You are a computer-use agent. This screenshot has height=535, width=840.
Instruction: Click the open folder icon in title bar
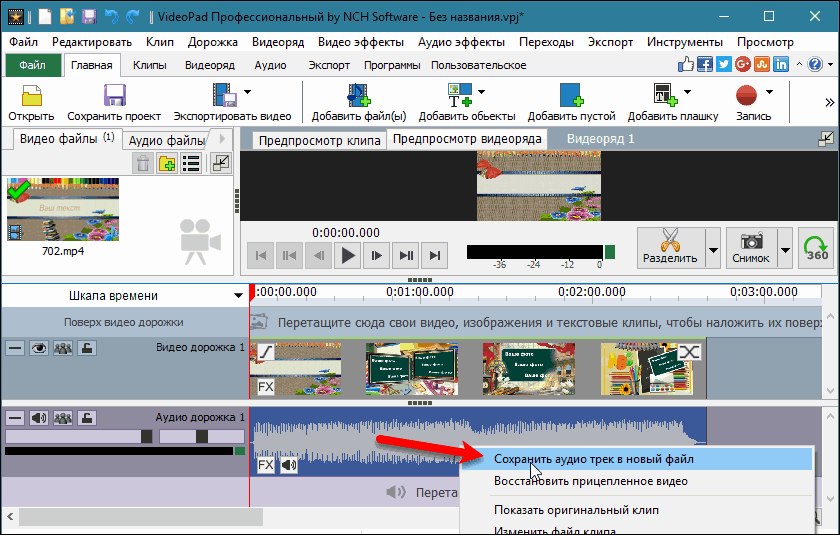click(68, 17)
